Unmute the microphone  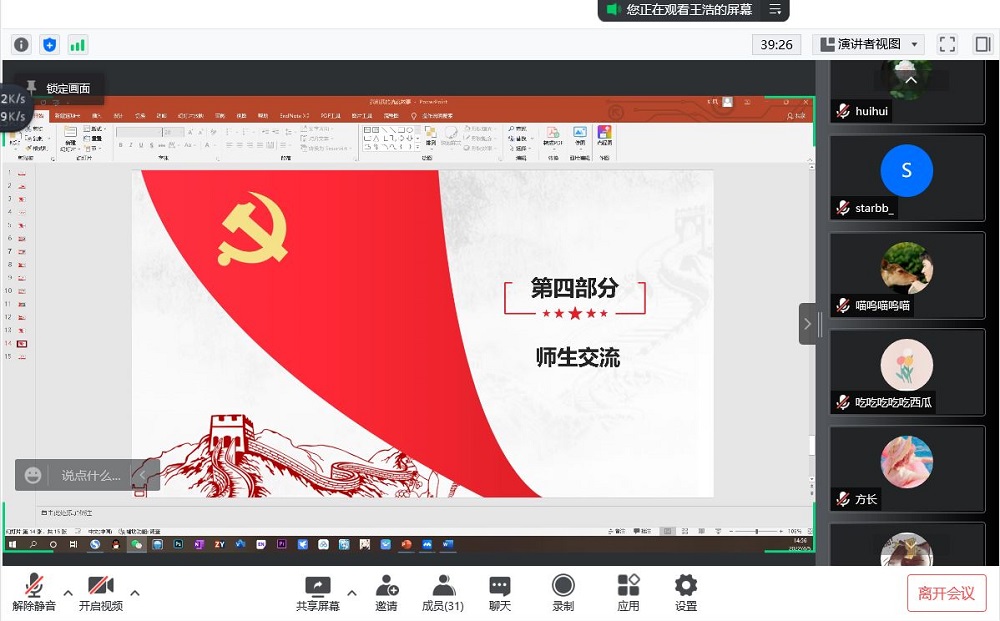pos(34,587)
